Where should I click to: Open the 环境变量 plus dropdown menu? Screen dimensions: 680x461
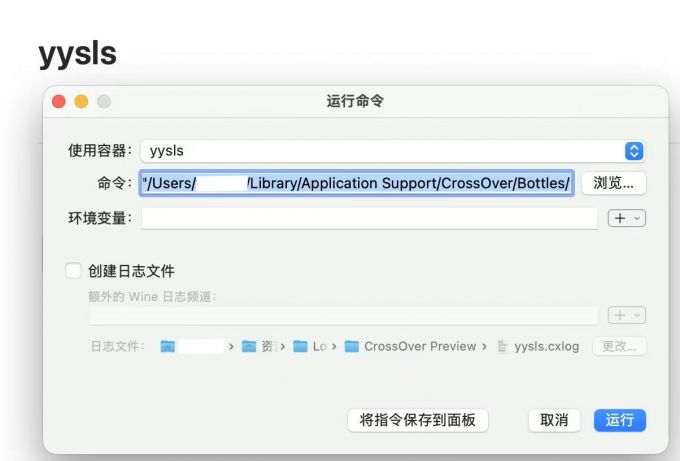(x=627, y=218)
